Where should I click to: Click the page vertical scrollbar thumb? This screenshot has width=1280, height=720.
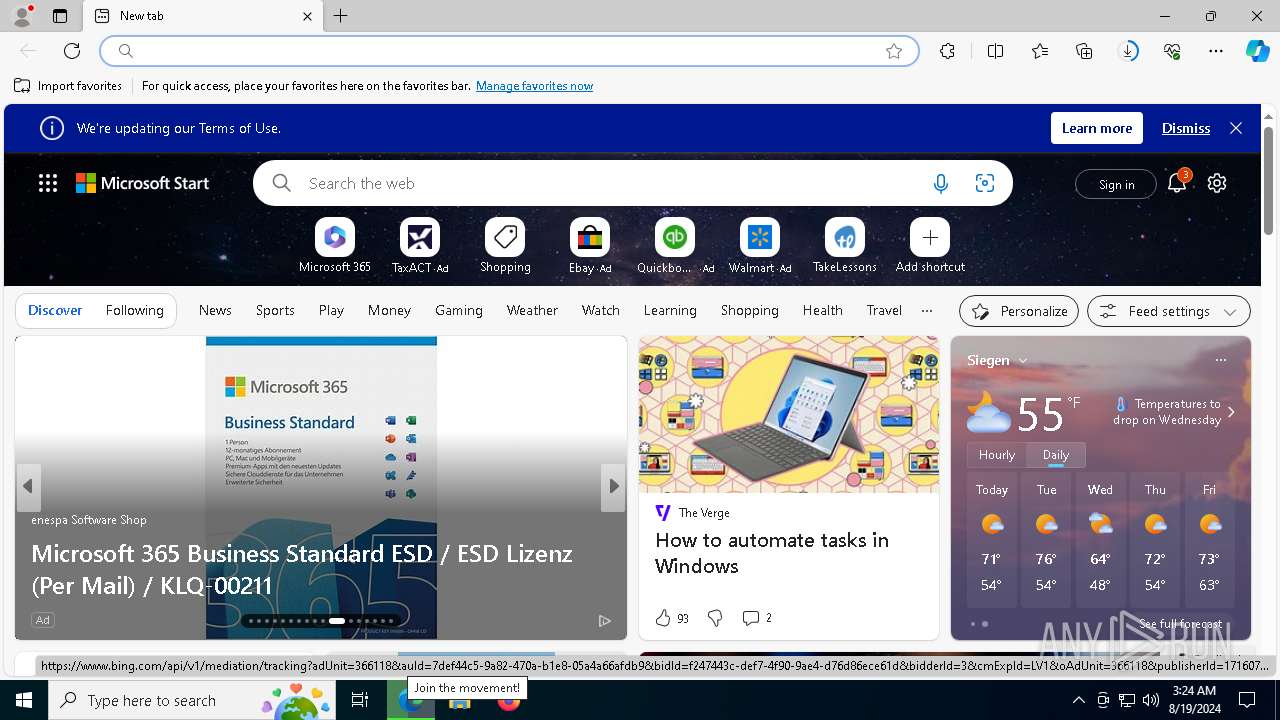coord(1269,180)
